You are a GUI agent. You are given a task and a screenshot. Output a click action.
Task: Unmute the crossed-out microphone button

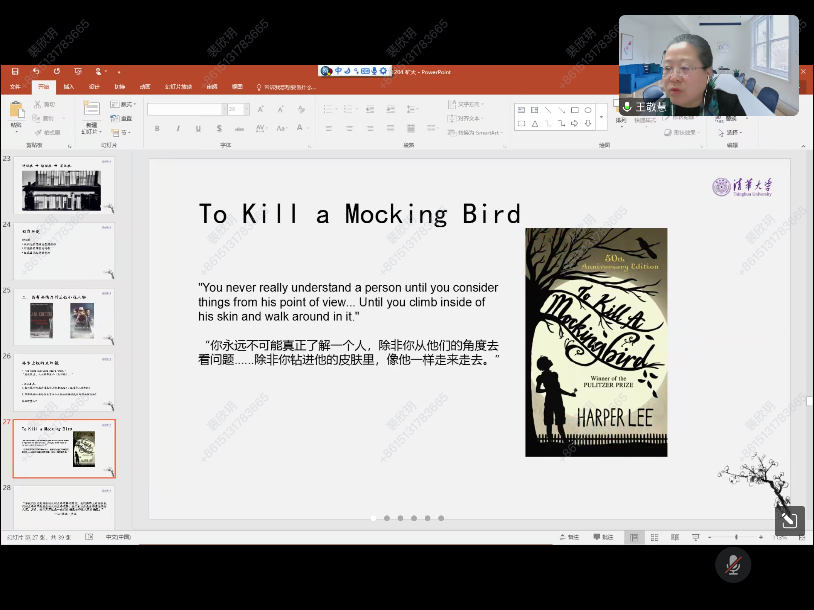[733, 565]
